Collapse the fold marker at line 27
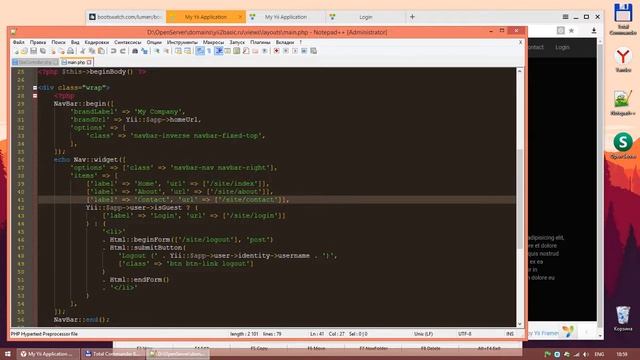 35,88
